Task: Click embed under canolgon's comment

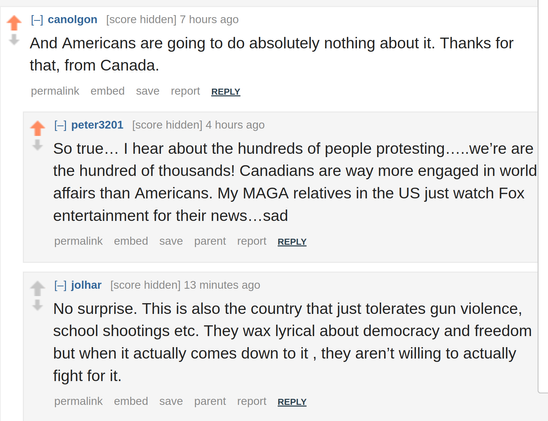Action: 107,91
